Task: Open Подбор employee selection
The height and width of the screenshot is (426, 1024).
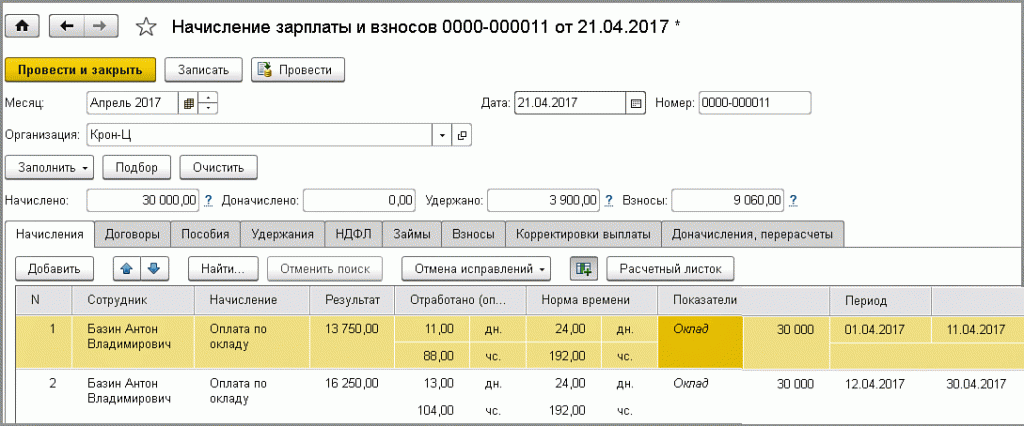Action: [136, 167]
